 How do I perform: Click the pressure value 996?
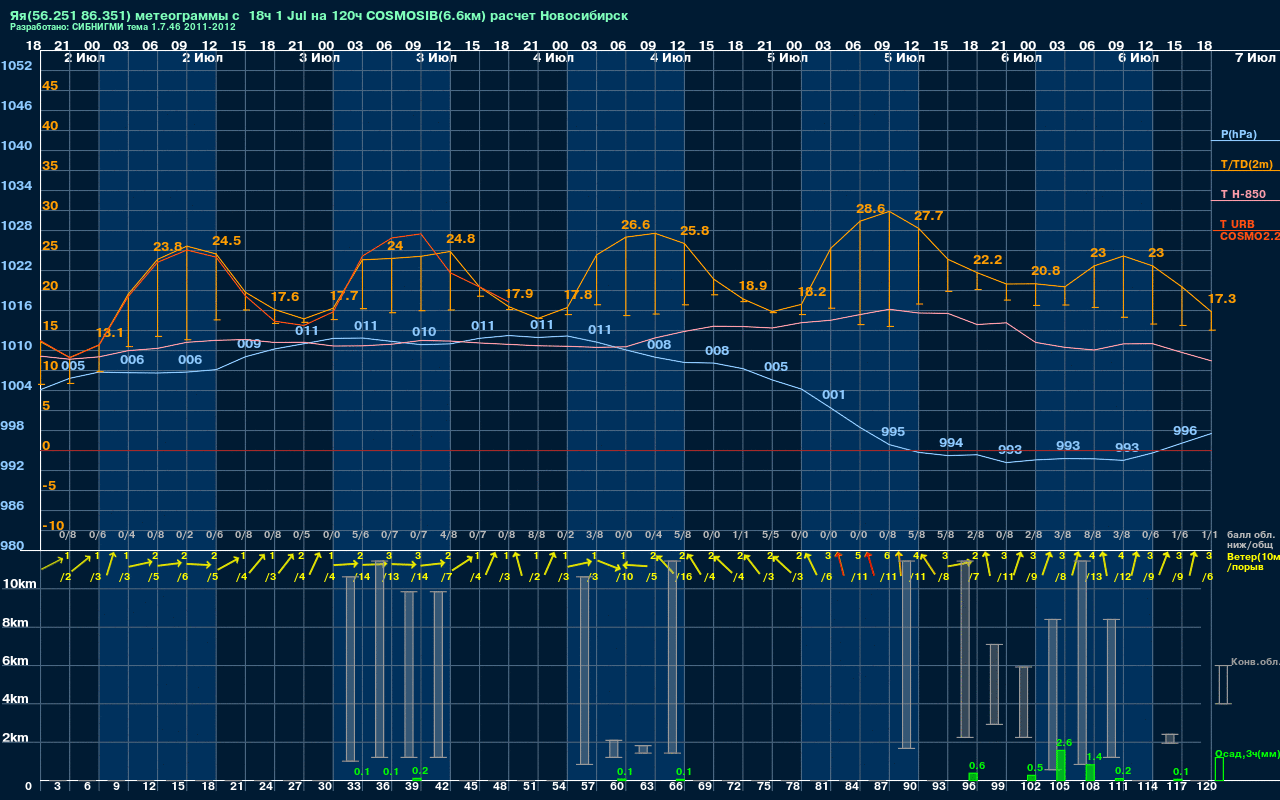pyautogui.click(x=1185, y=431)
